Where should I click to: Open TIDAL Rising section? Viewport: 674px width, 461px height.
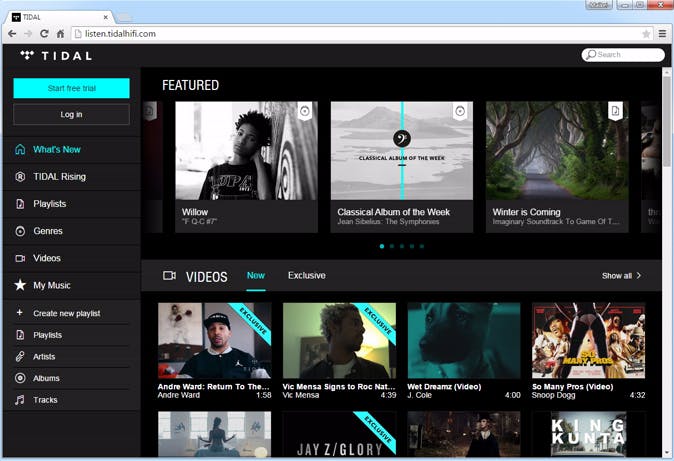click(x=71, y=176)
